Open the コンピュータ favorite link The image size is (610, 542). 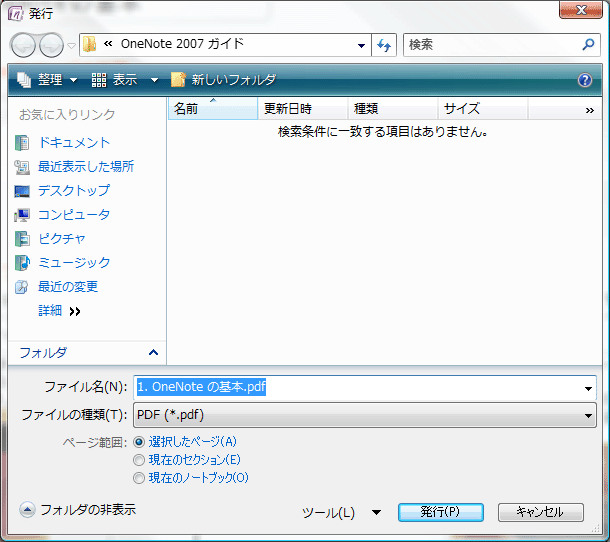74,215
